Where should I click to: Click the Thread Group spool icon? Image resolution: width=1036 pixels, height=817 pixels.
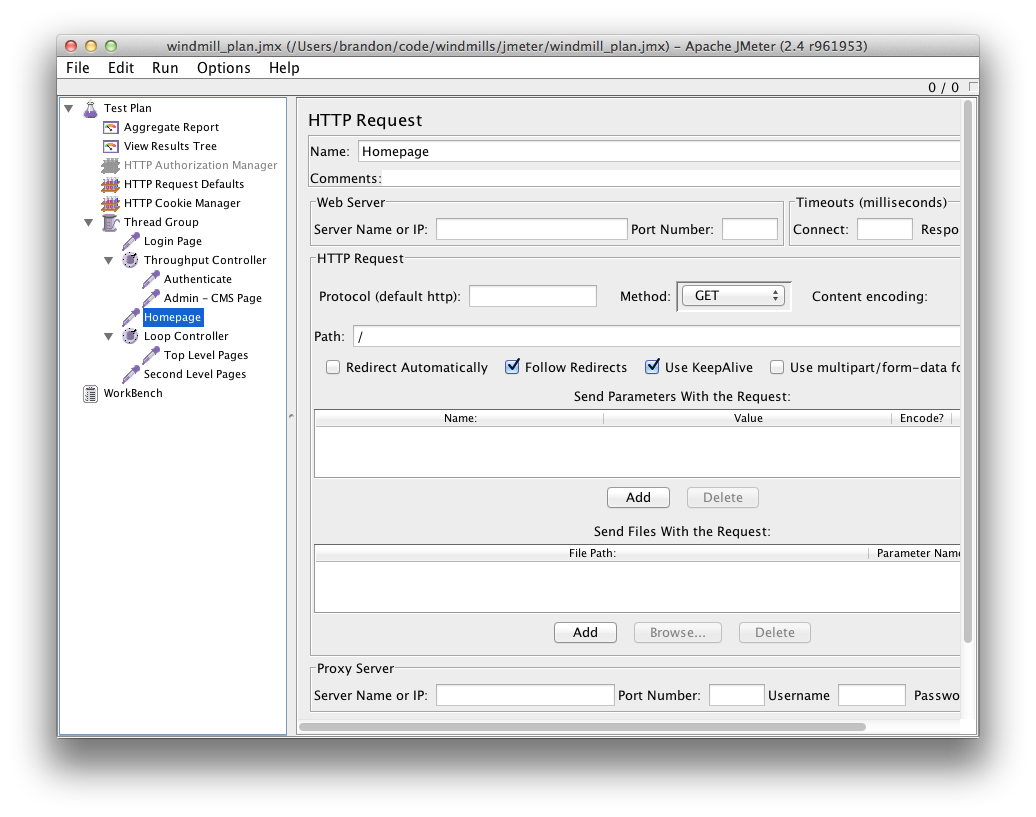click(111, 222)
